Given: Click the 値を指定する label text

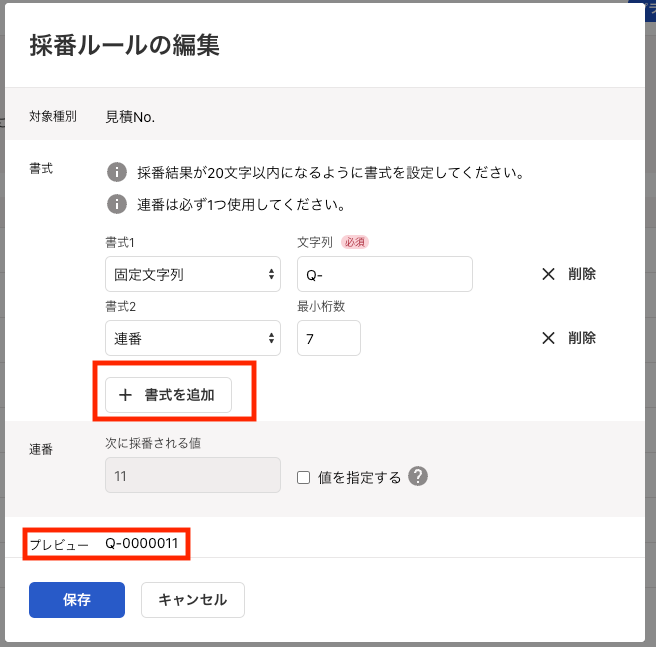Looking at the screenshot, I should pyautogui.click(x=359, y=478).
